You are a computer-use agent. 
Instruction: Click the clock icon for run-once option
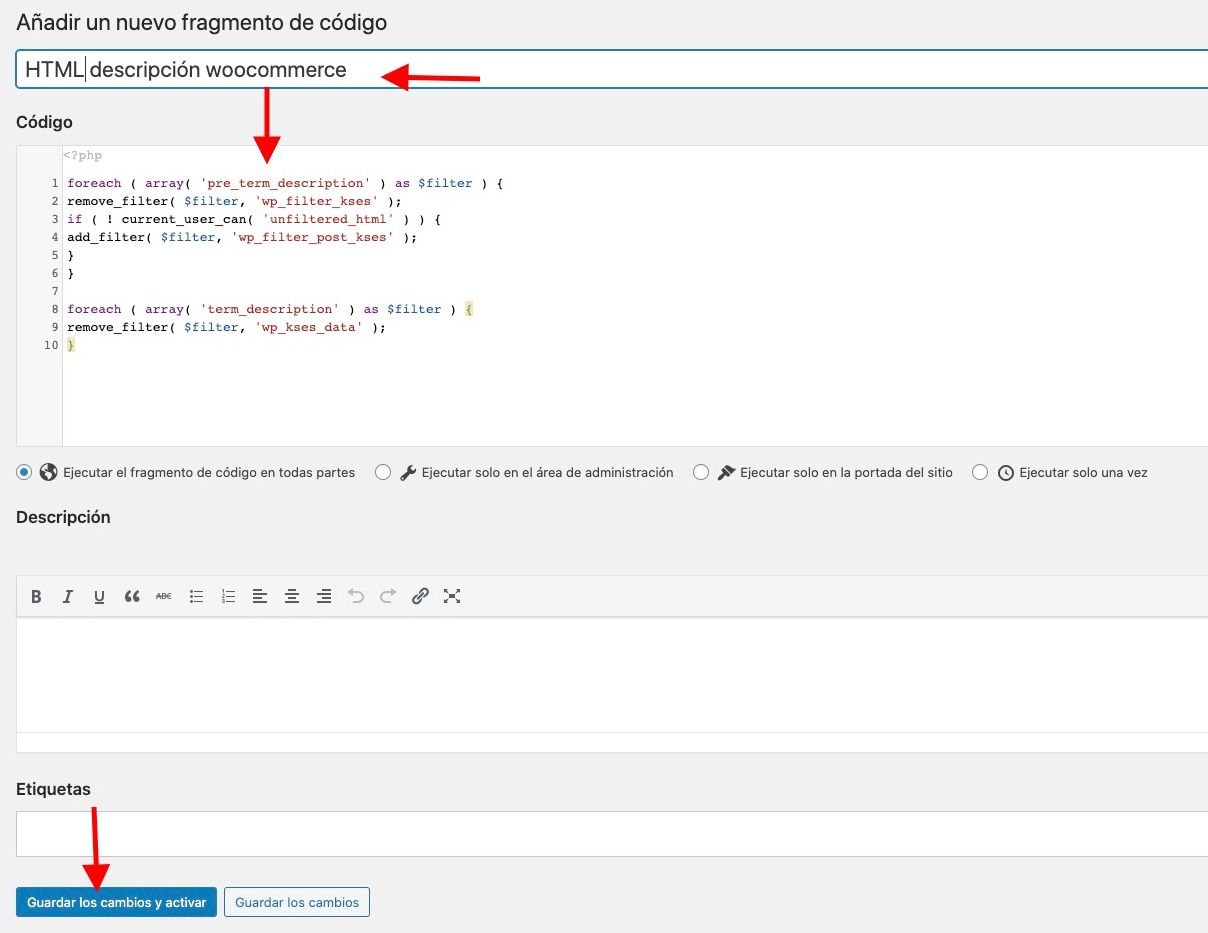(1006, 472)
